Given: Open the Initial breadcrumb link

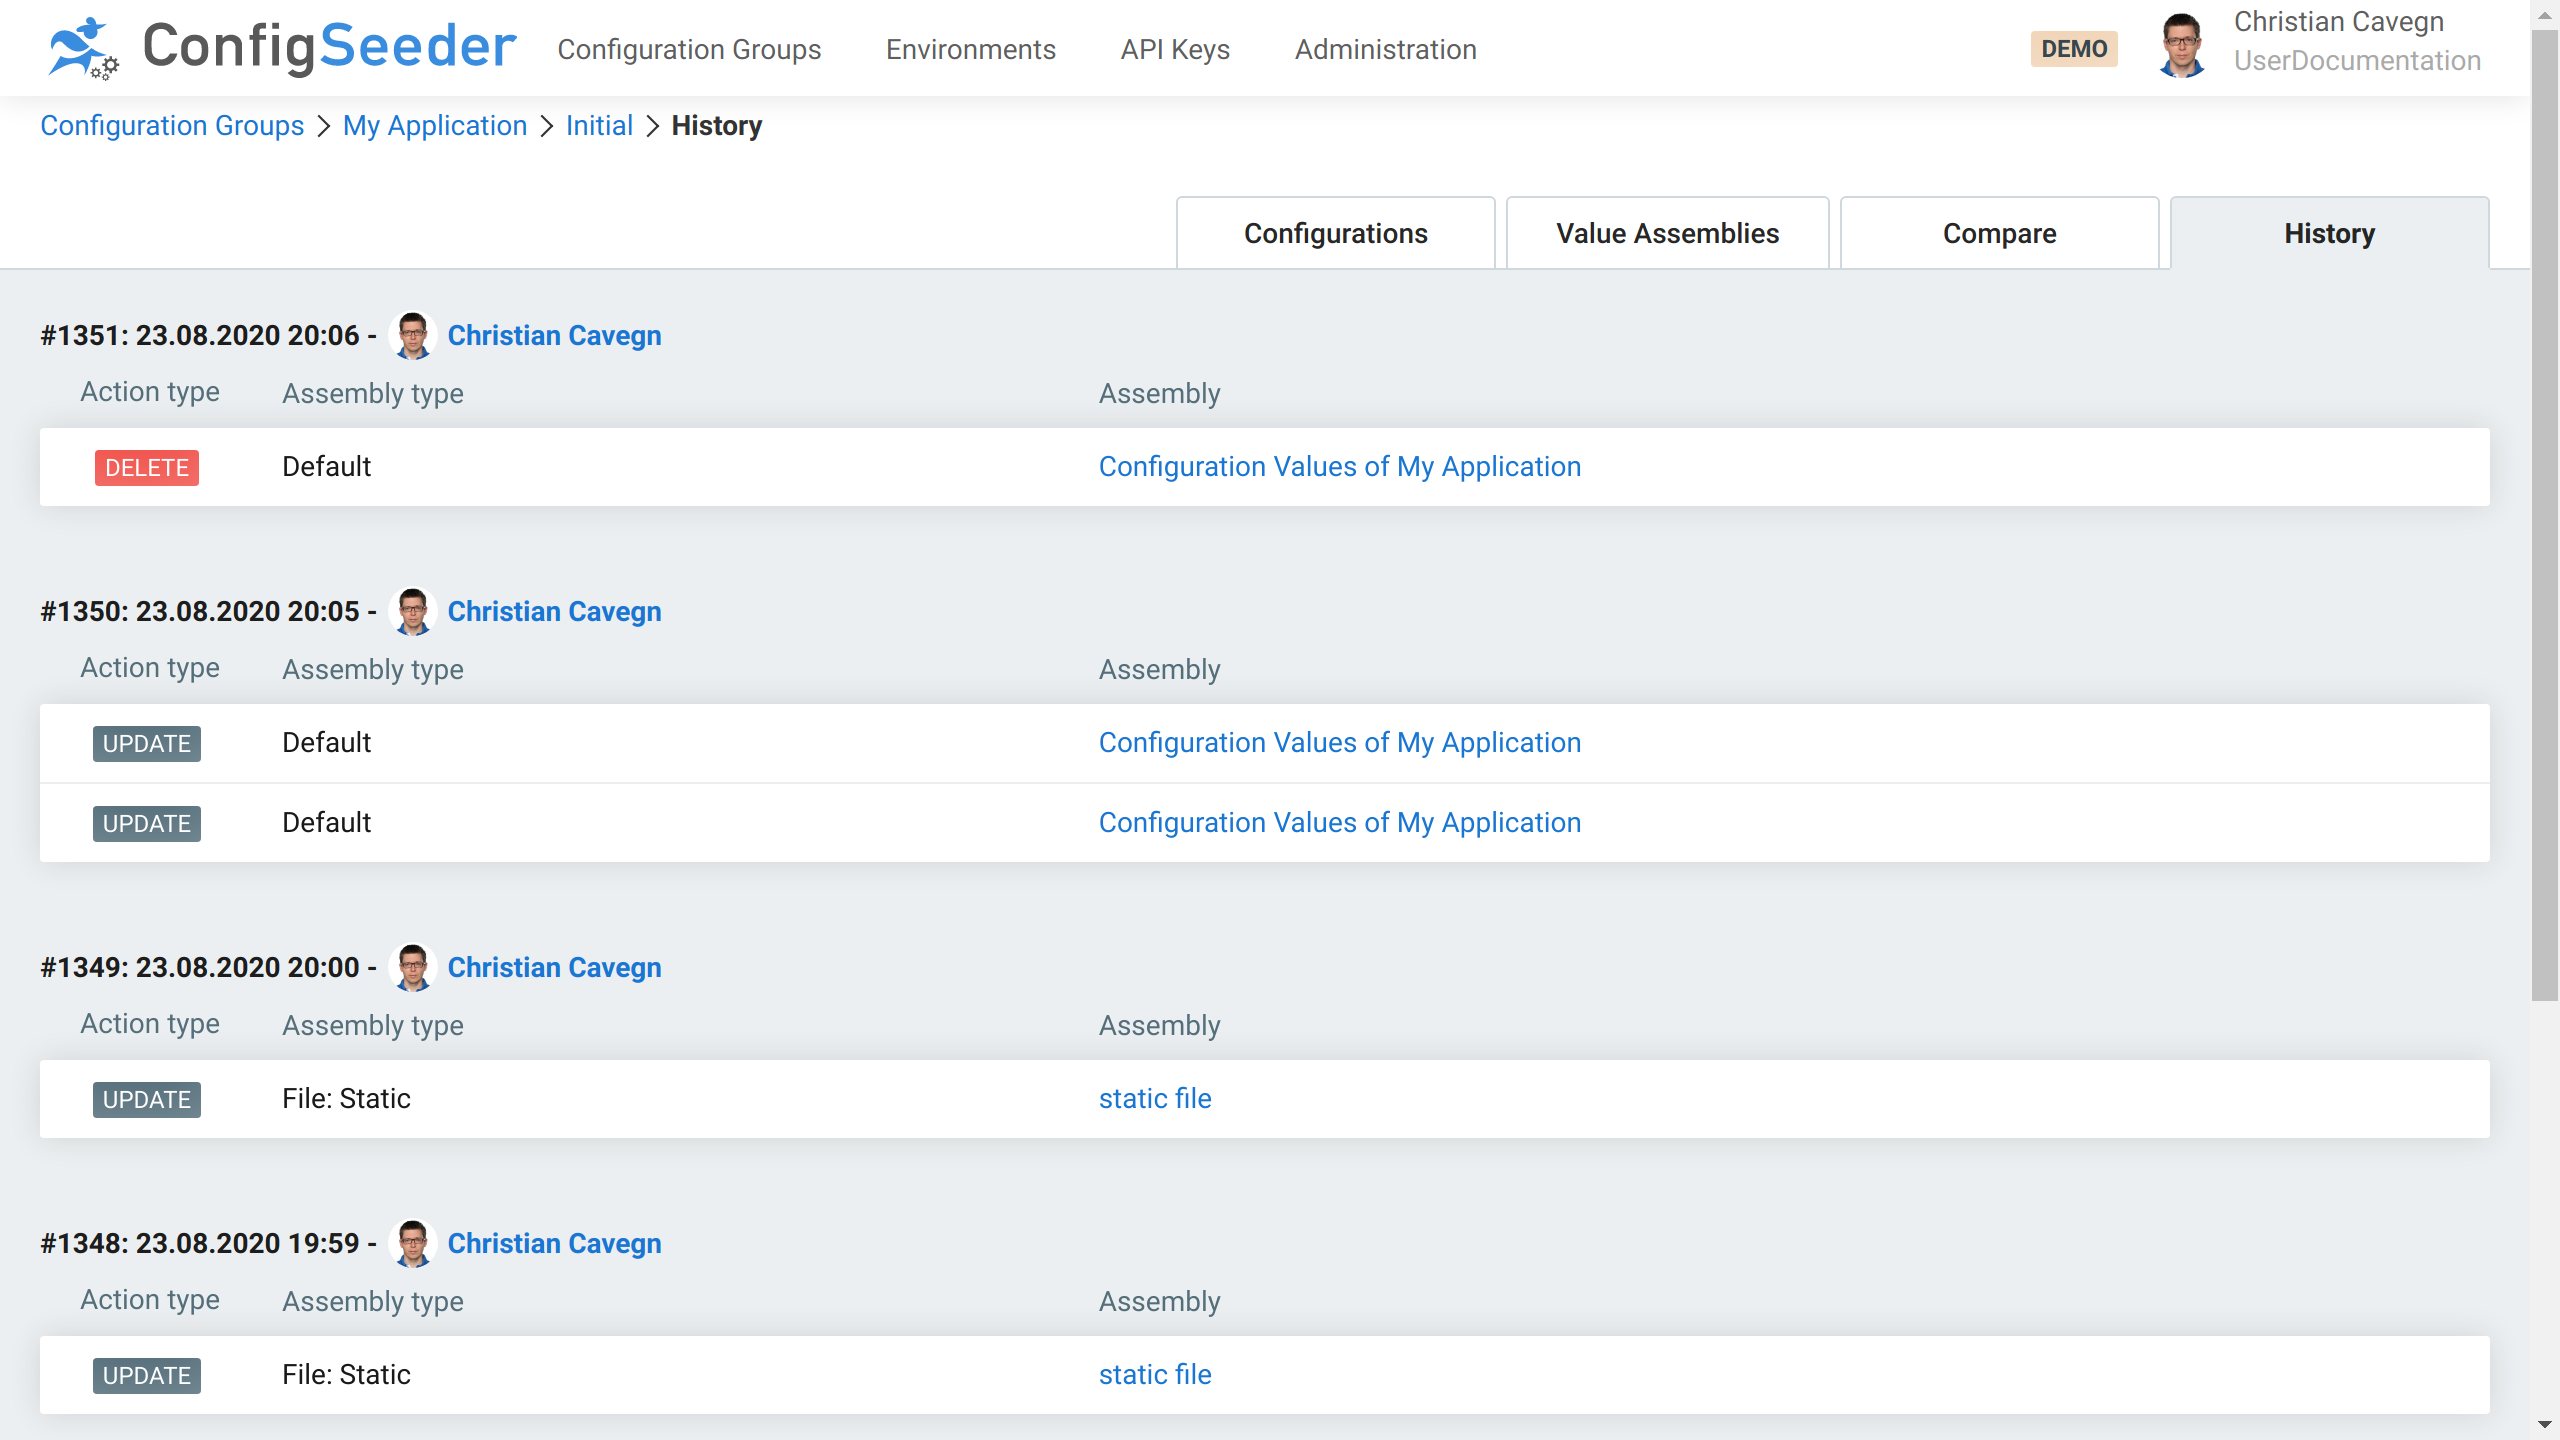Looking at the screenshot, I should tap(598, 125).
